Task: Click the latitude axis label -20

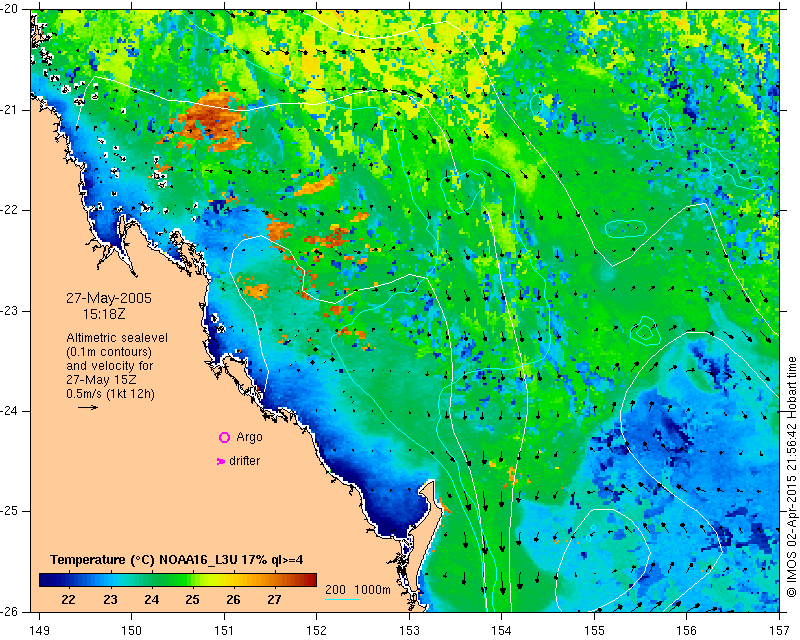Action: point(10,10)
